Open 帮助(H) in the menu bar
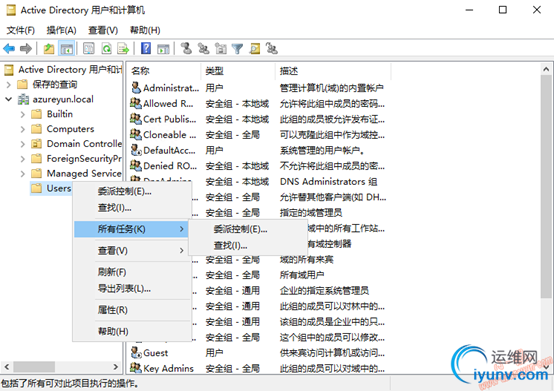 pyautogui.click(x=145, y=30)
